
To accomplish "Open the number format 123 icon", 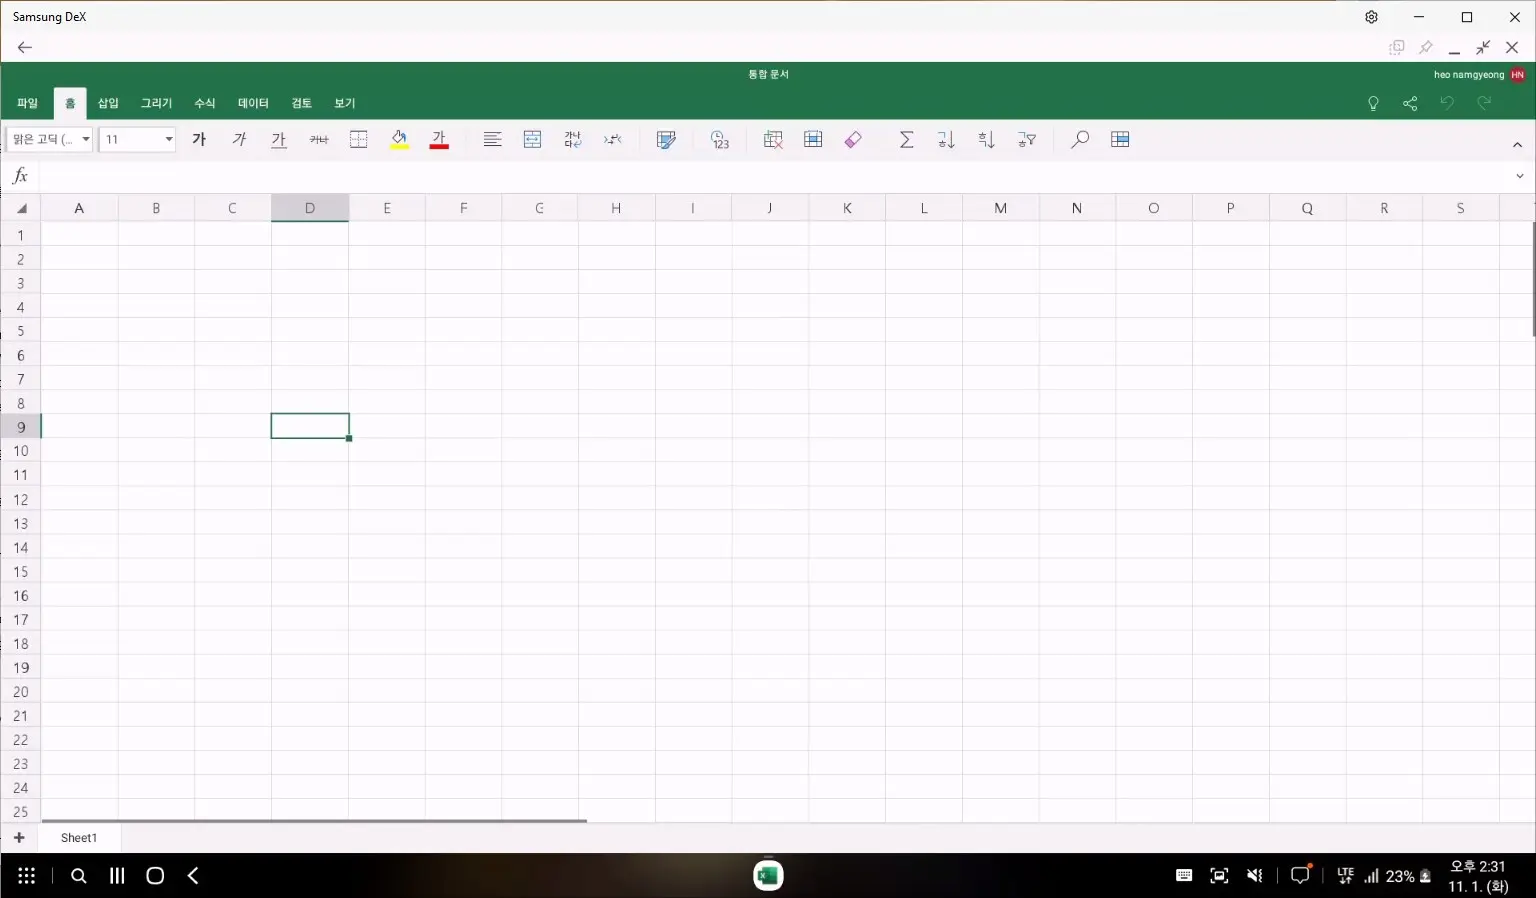I will [720, 139].
